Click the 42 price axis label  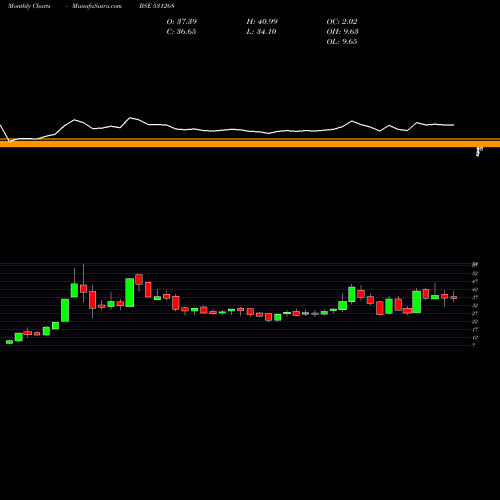click(475, 289)
